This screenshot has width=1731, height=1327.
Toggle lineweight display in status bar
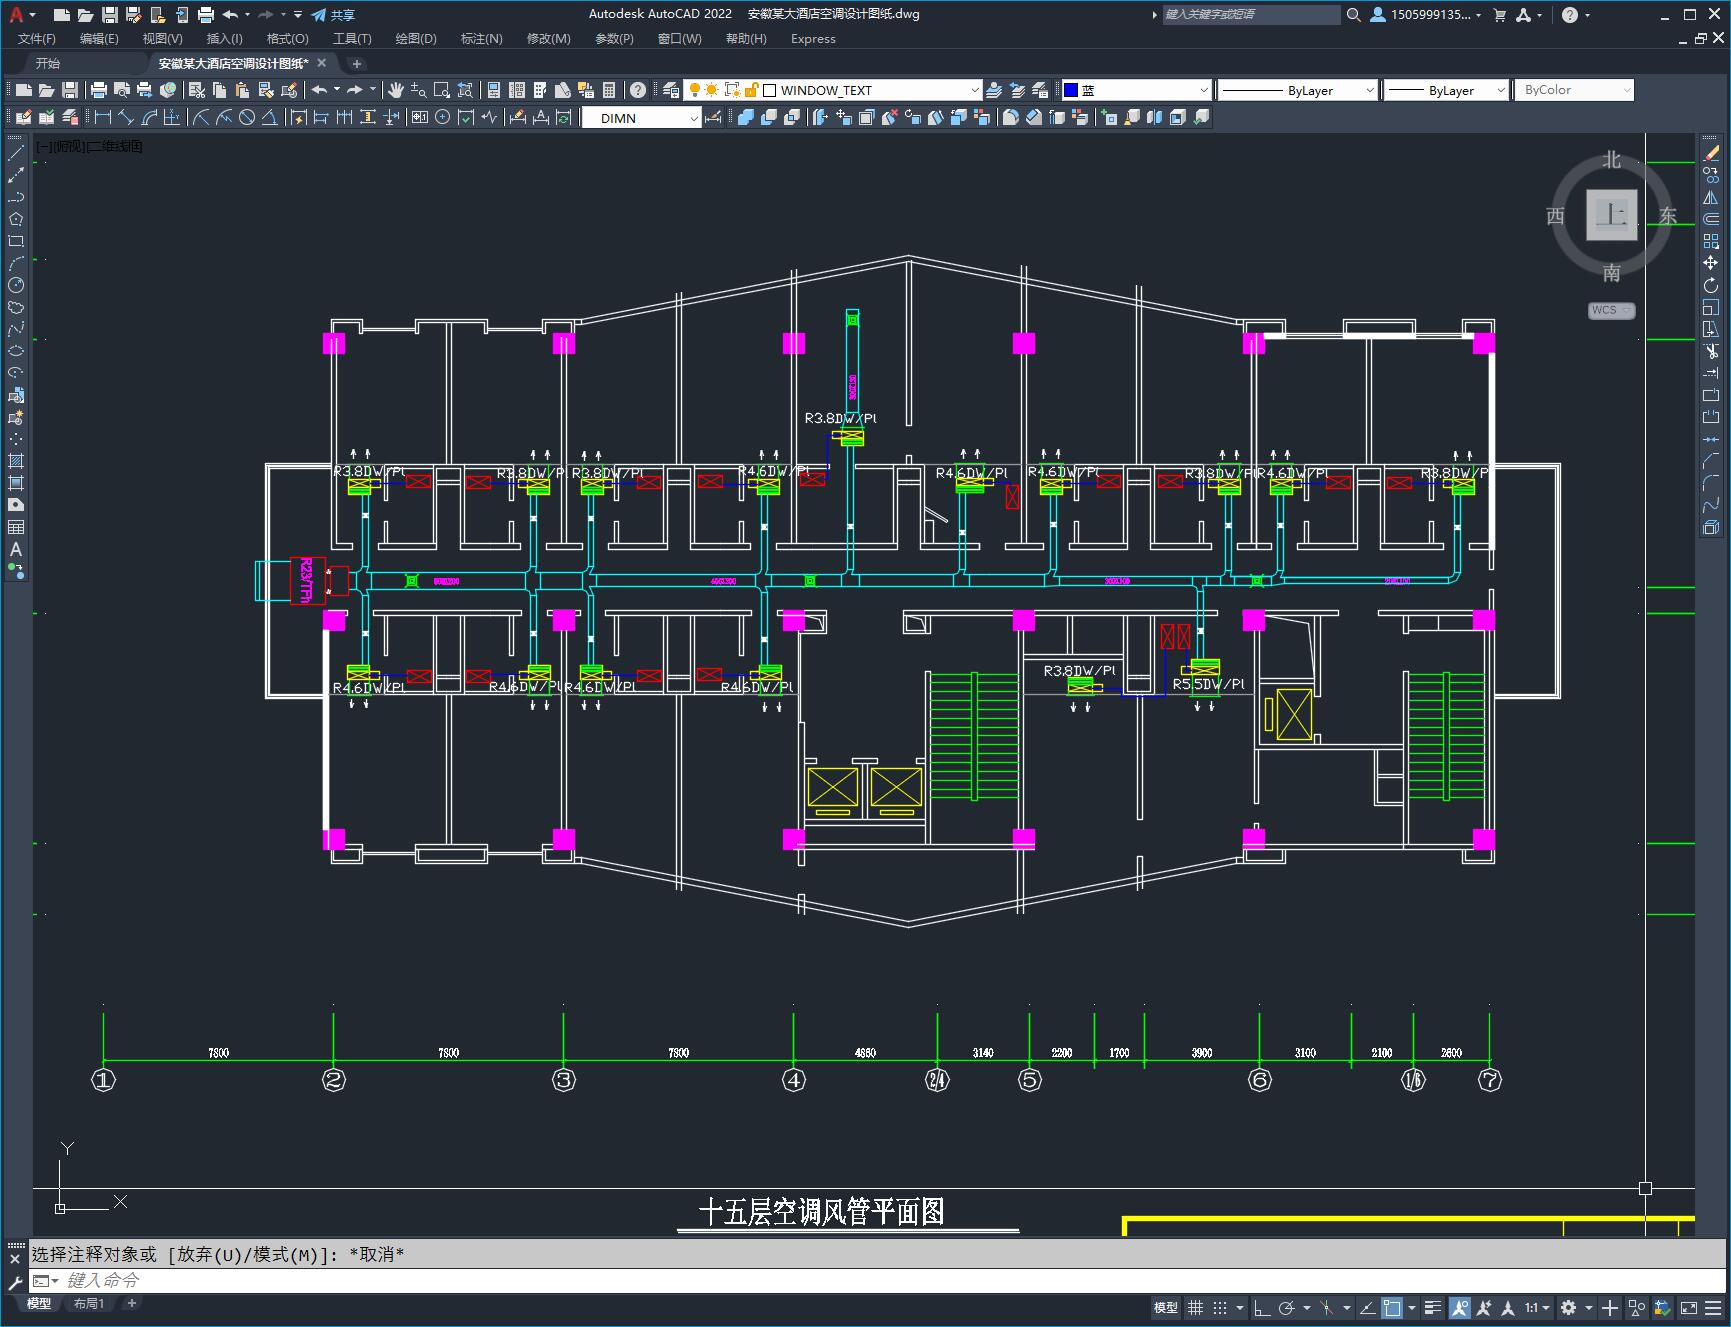(x=1433, y=1307)
